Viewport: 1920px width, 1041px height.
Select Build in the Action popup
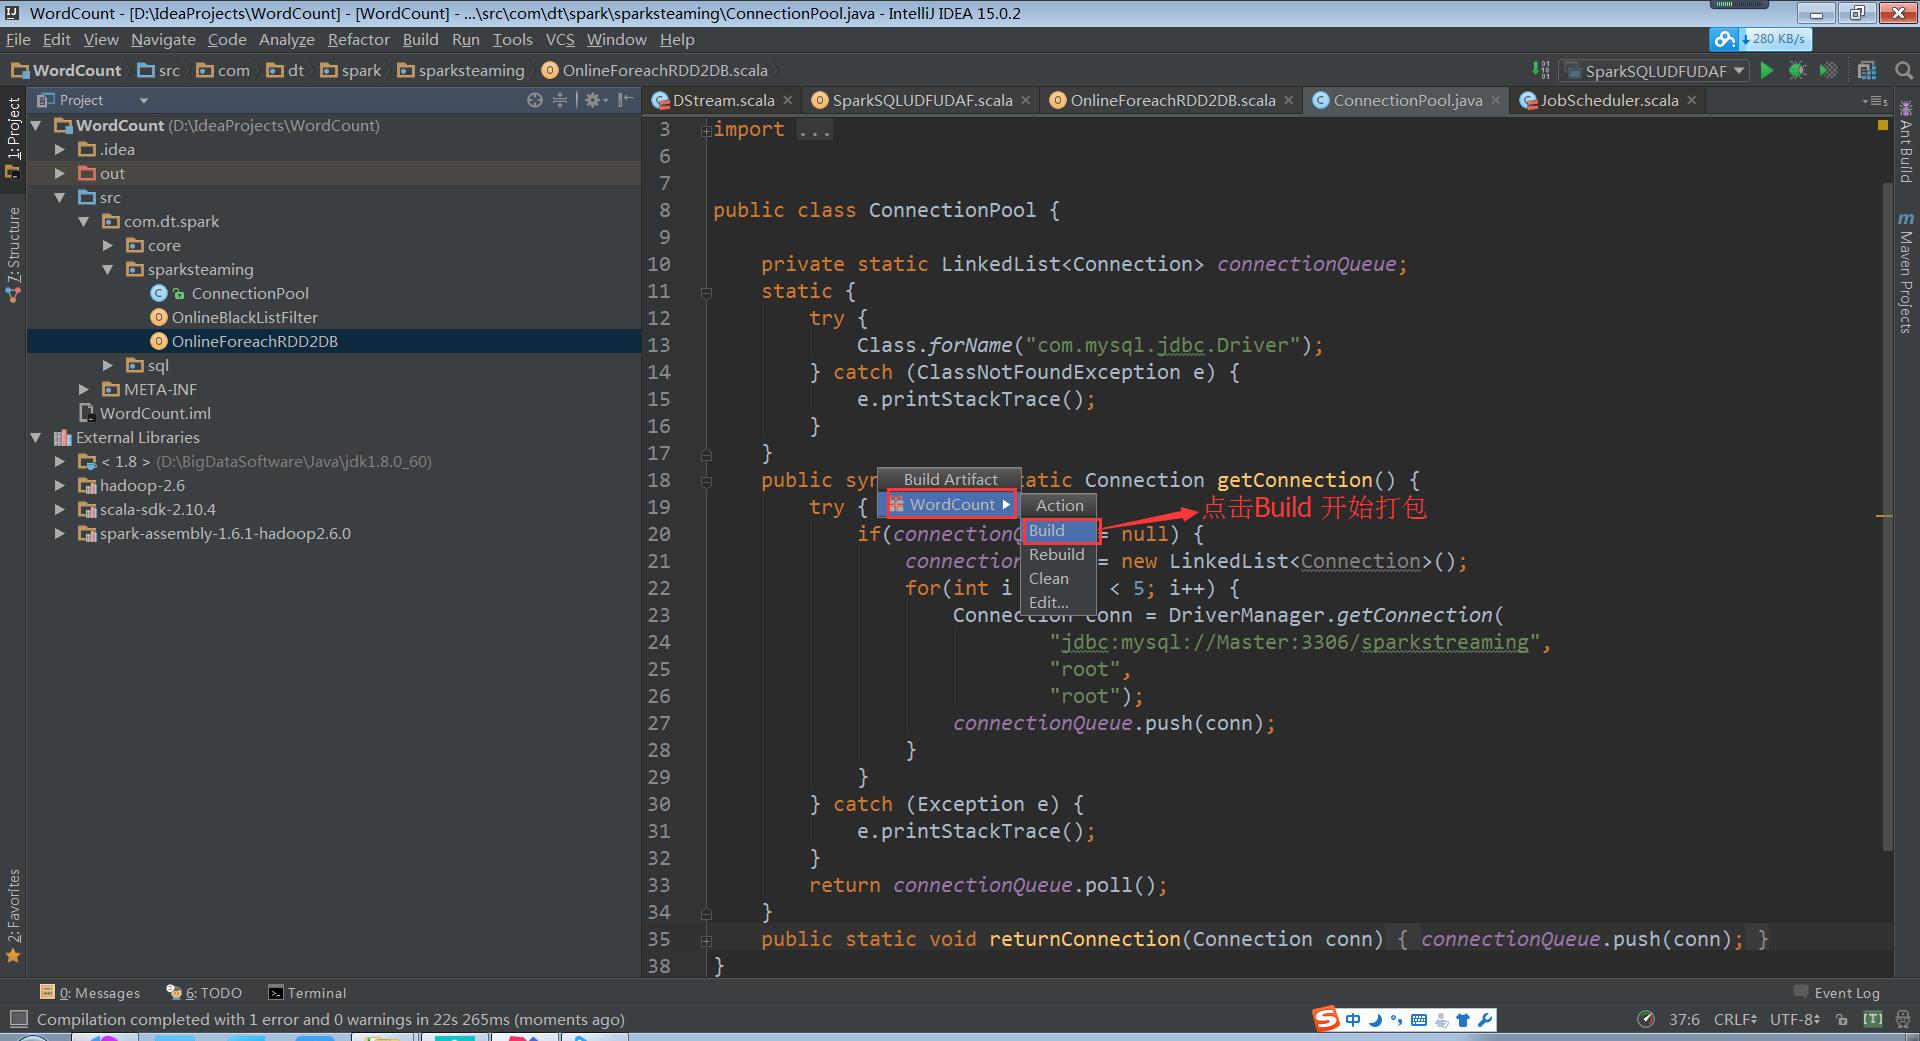coord(1060,530)
